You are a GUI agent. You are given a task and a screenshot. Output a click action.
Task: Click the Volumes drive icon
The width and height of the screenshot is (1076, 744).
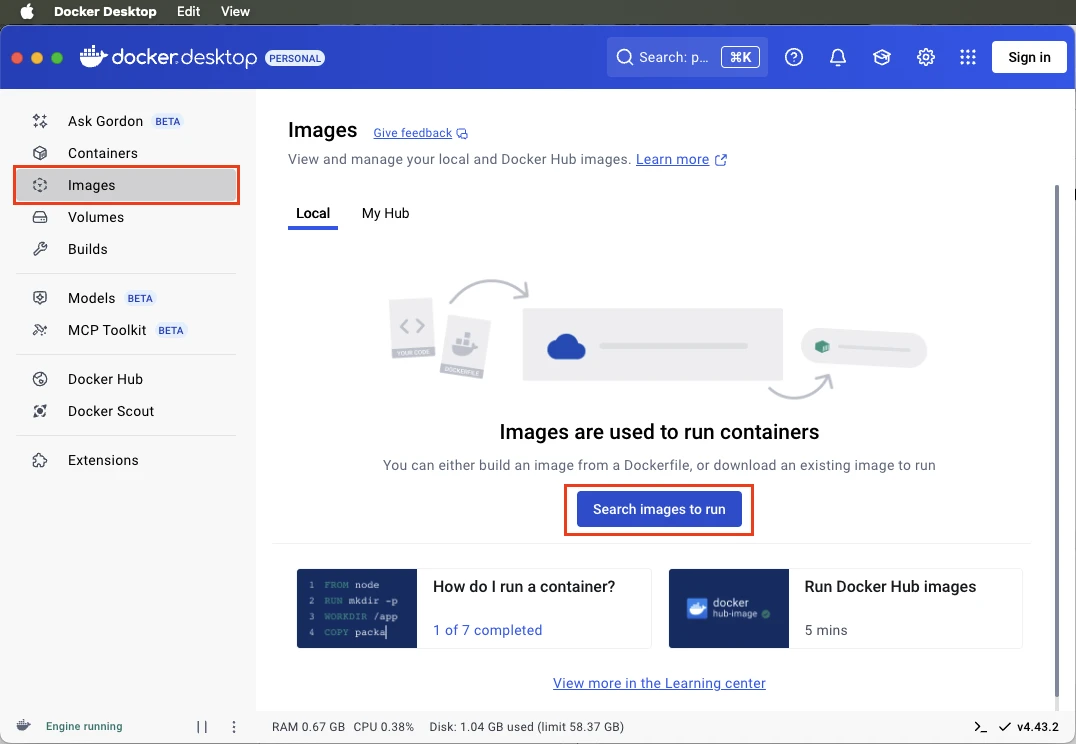pyautogui.click(x=40, y=217)
